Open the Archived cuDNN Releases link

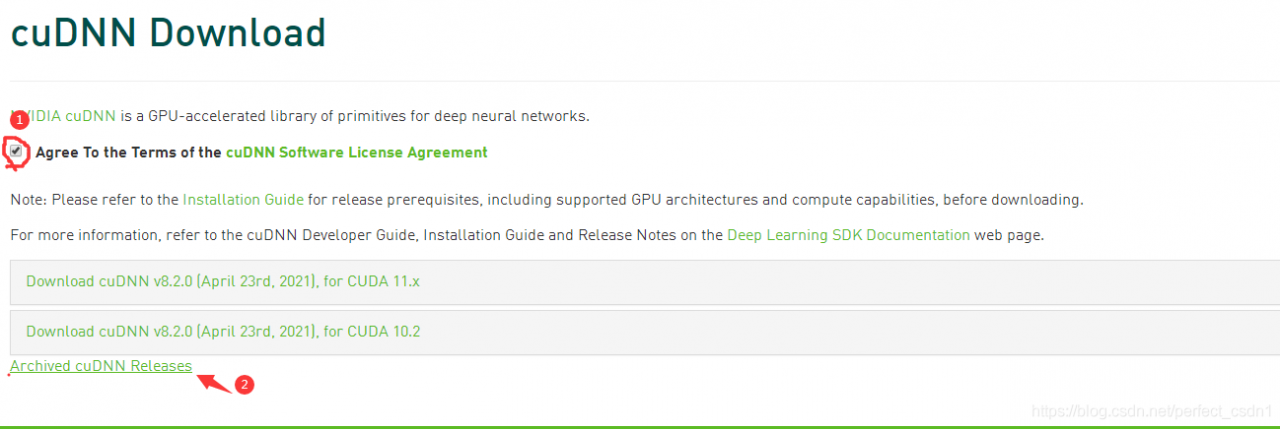point(101,366)
